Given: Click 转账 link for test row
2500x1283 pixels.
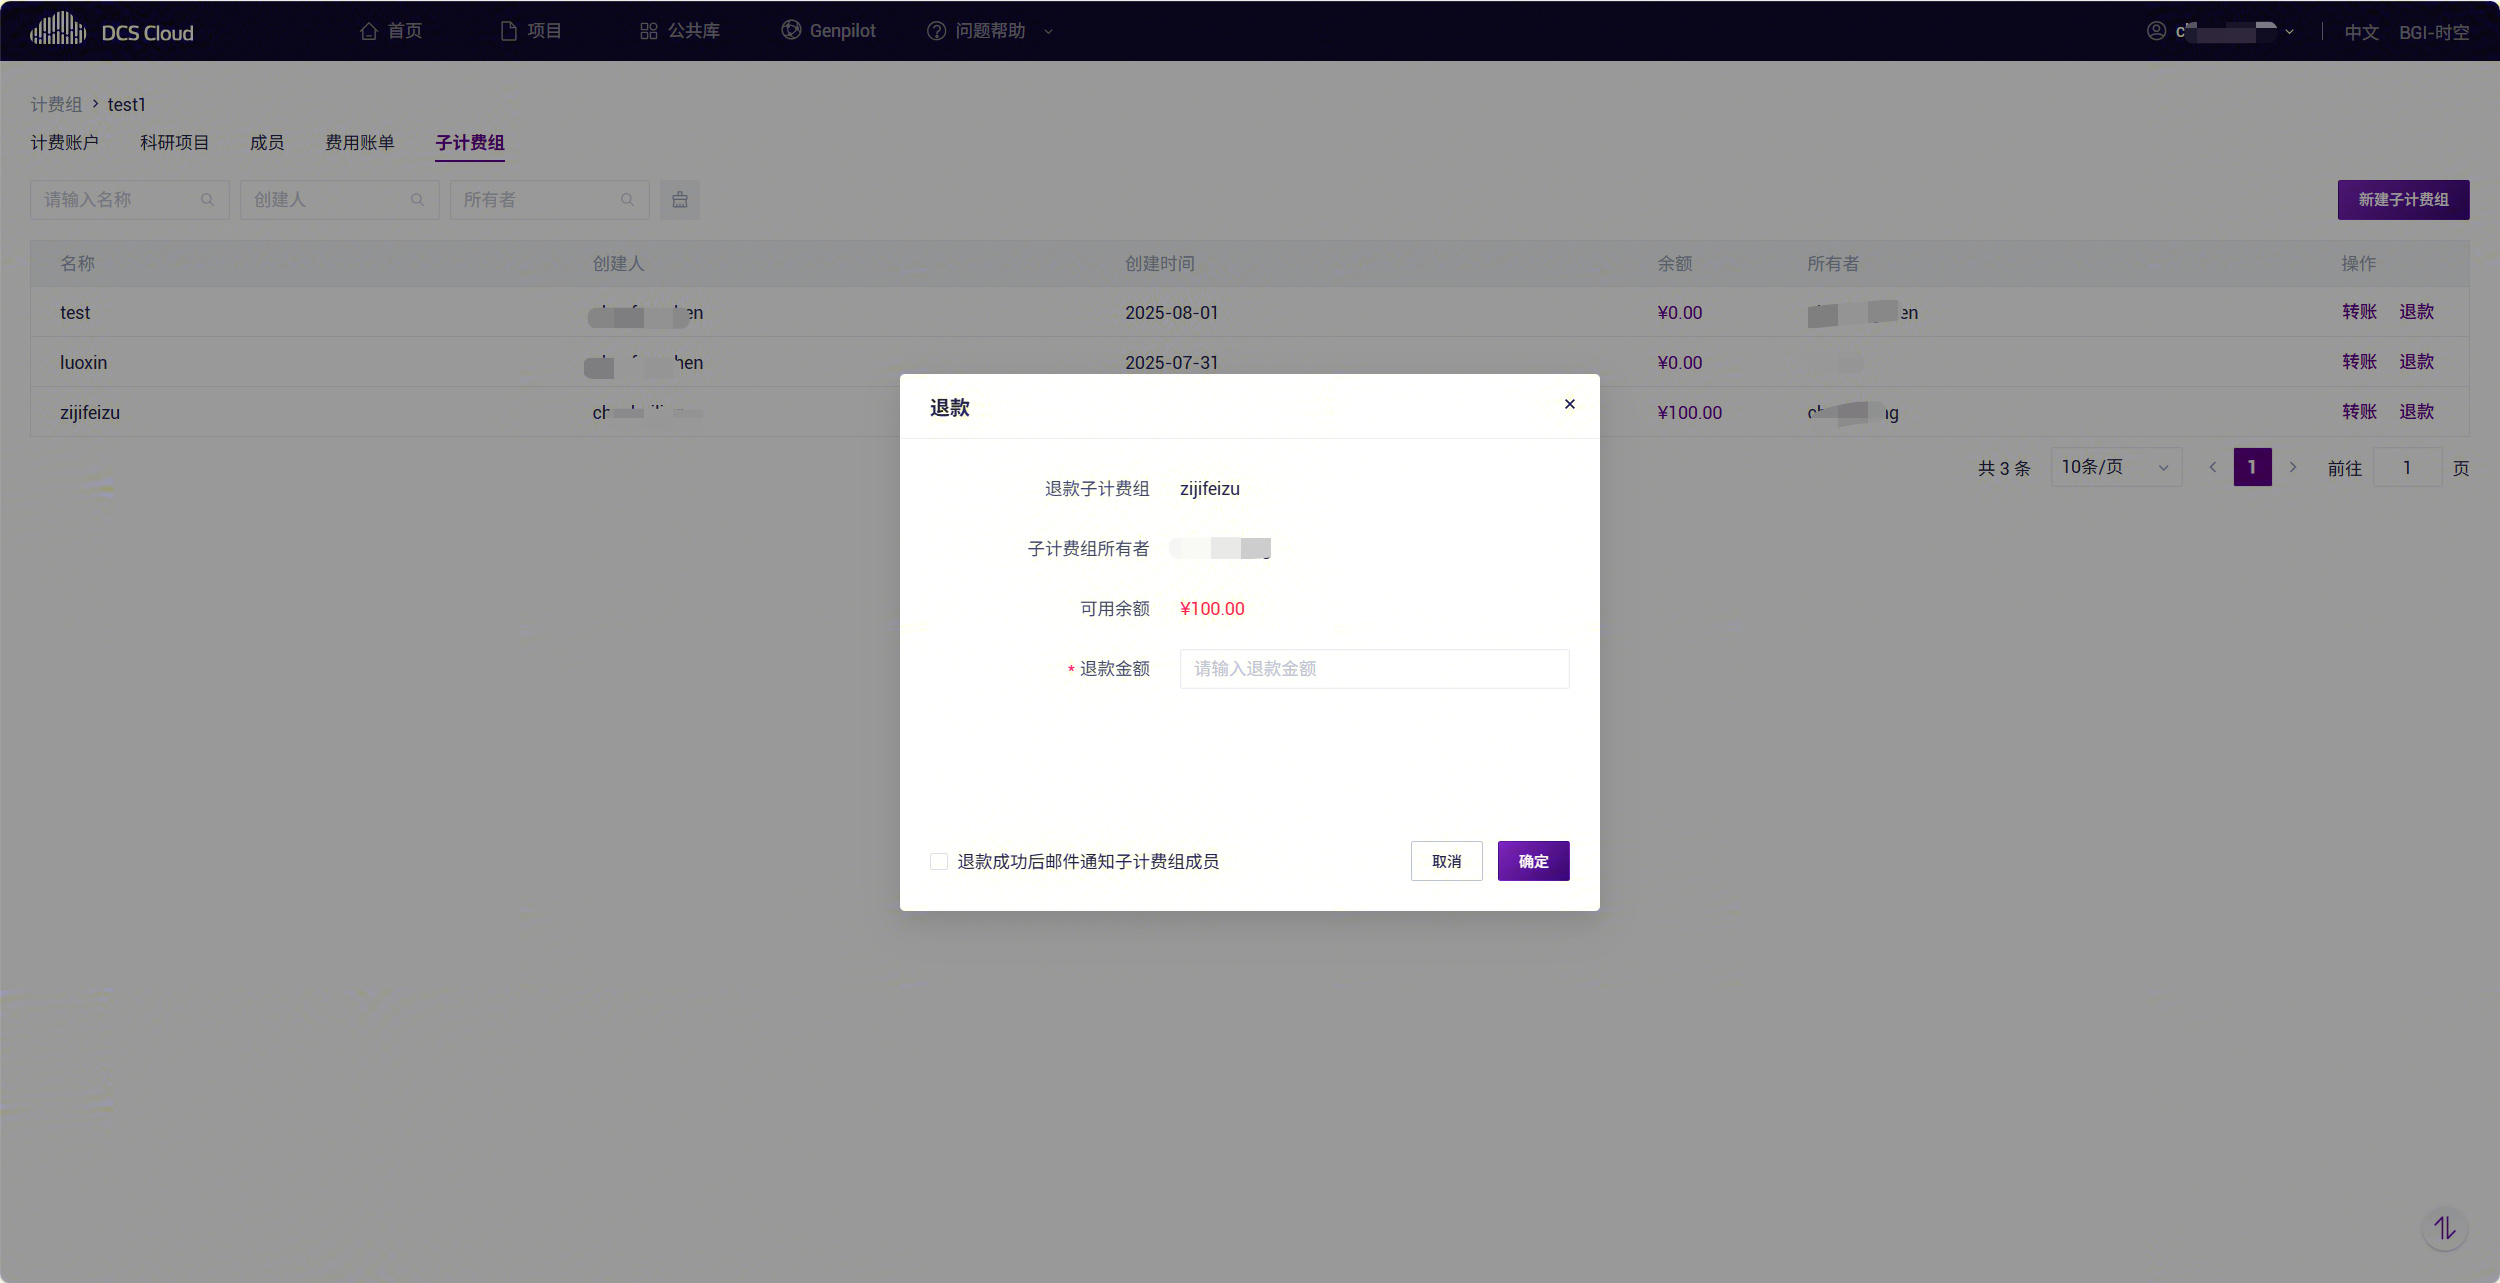Looking at the screenshot, I should [x=2359, y=312].
